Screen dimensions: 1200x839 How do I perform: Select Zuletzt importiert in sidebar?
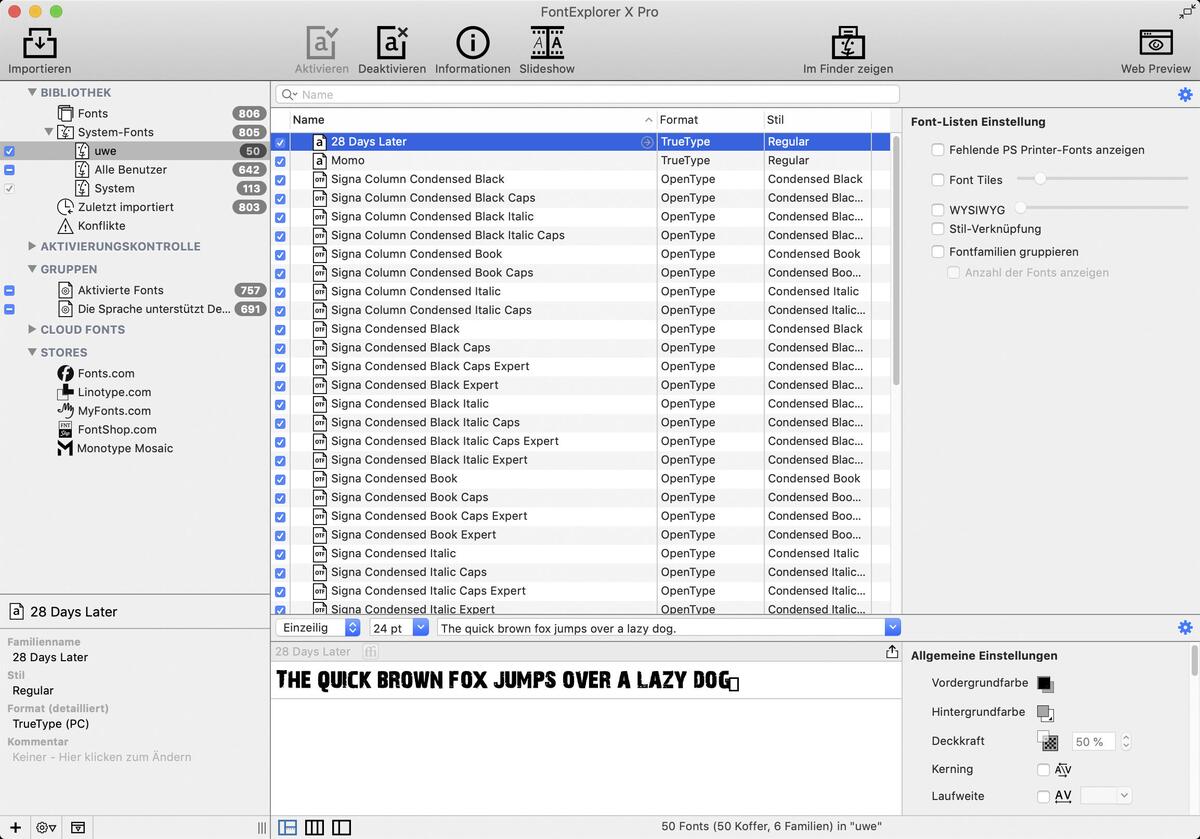[125, 207]
